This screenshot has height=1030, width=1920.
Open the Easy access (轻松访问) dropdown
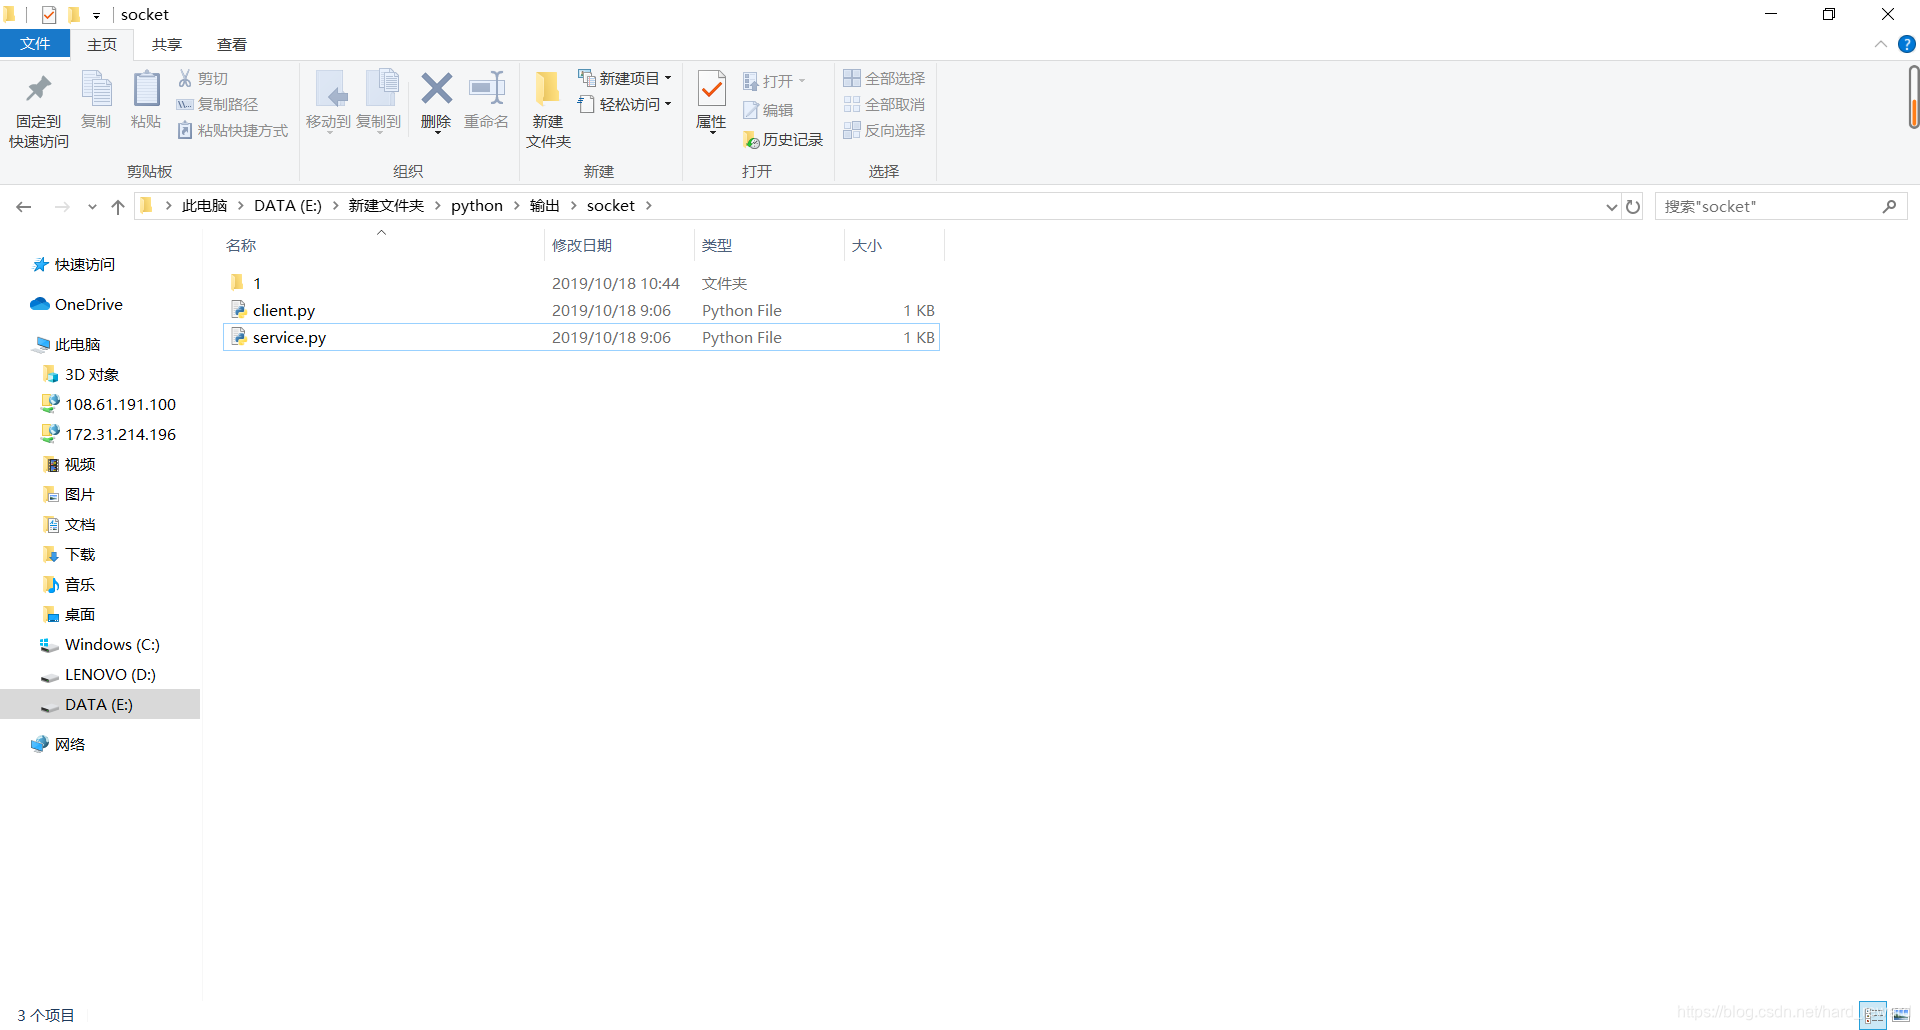click(x=625, y=104)
